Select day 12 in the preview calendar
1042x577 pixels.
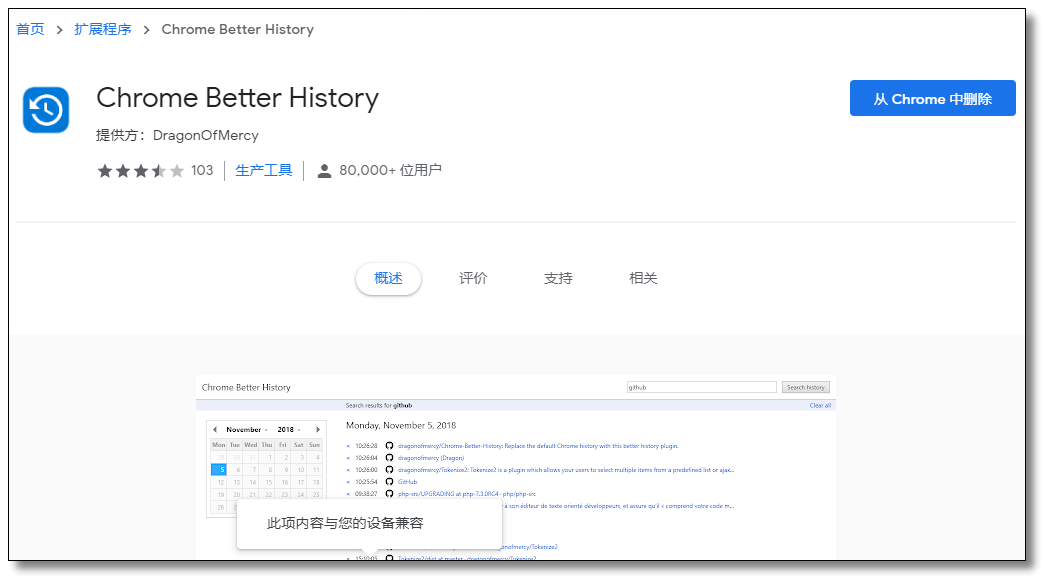click(219, 482)
